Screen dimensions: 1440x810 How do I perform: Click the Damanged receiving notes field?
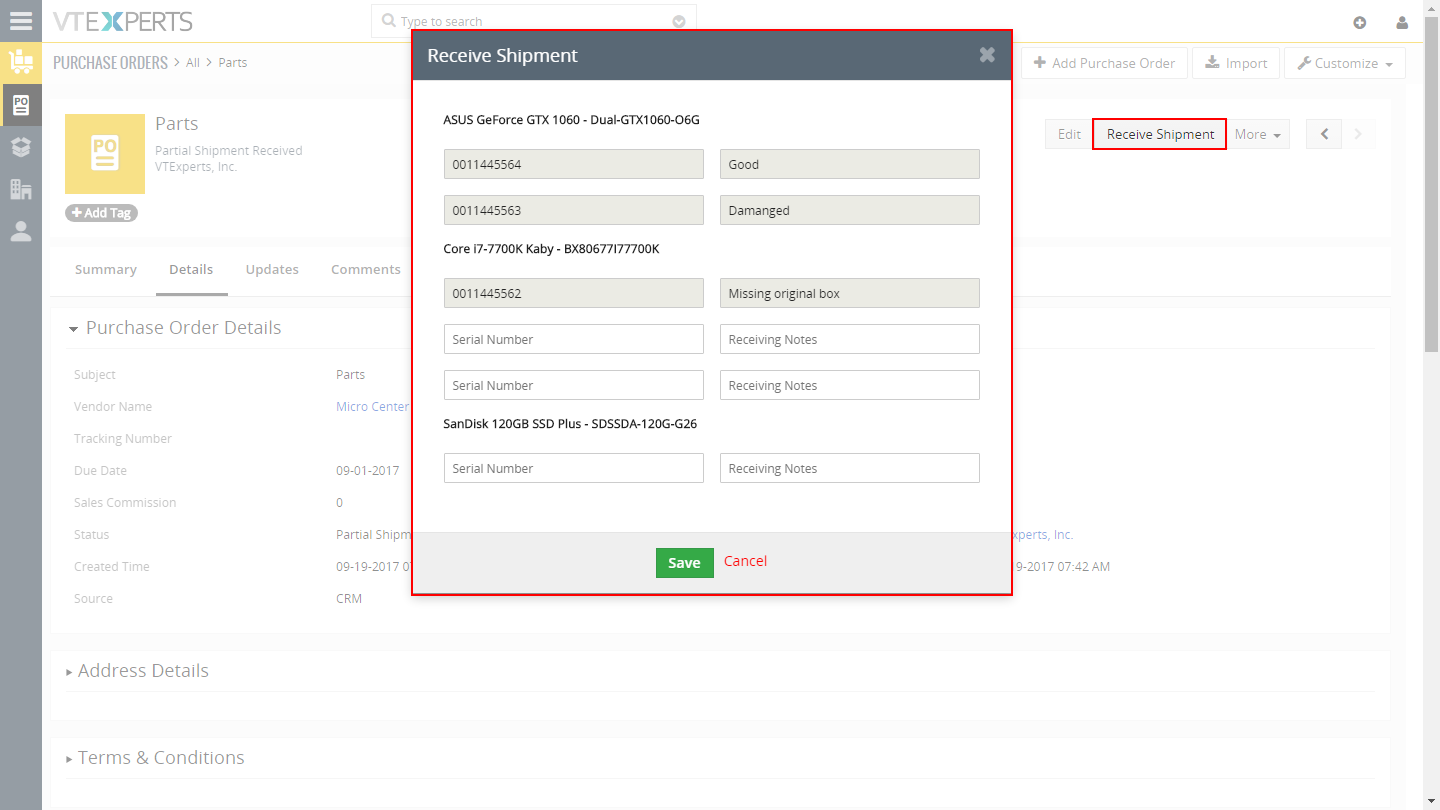point(850,210)
